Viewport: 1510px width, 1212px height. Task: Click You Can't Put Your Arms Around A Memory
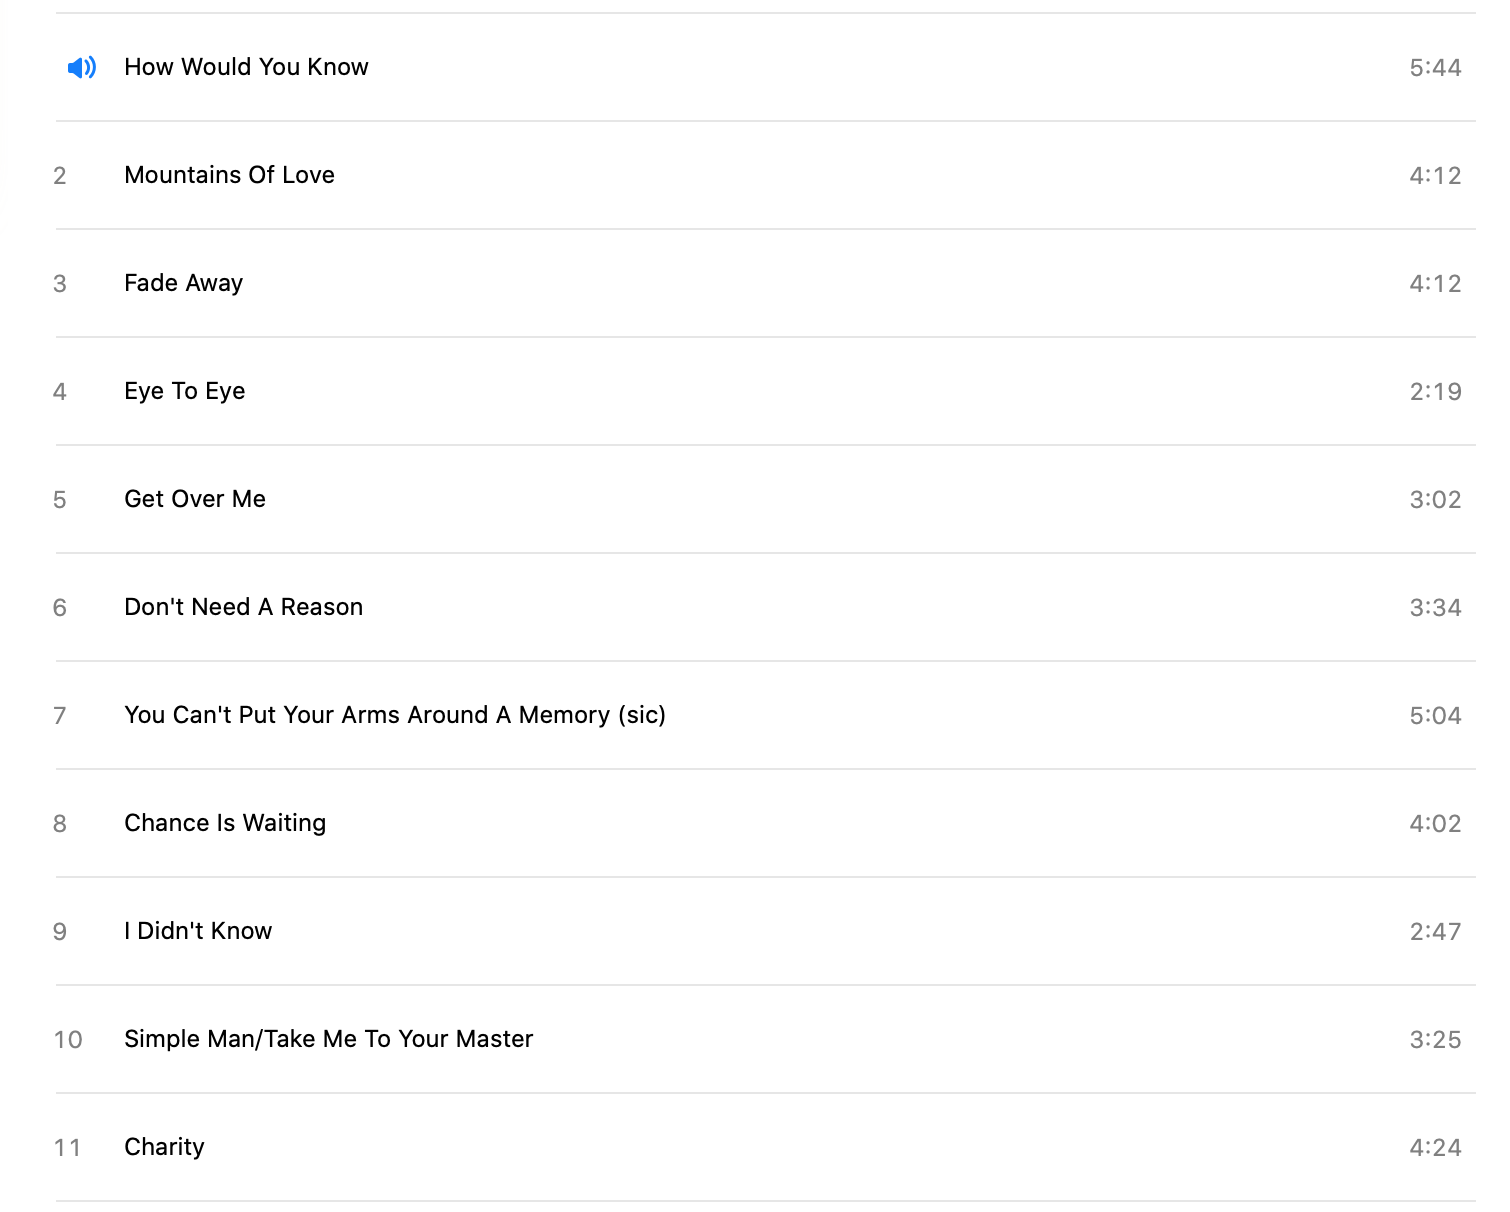(394, 715)
